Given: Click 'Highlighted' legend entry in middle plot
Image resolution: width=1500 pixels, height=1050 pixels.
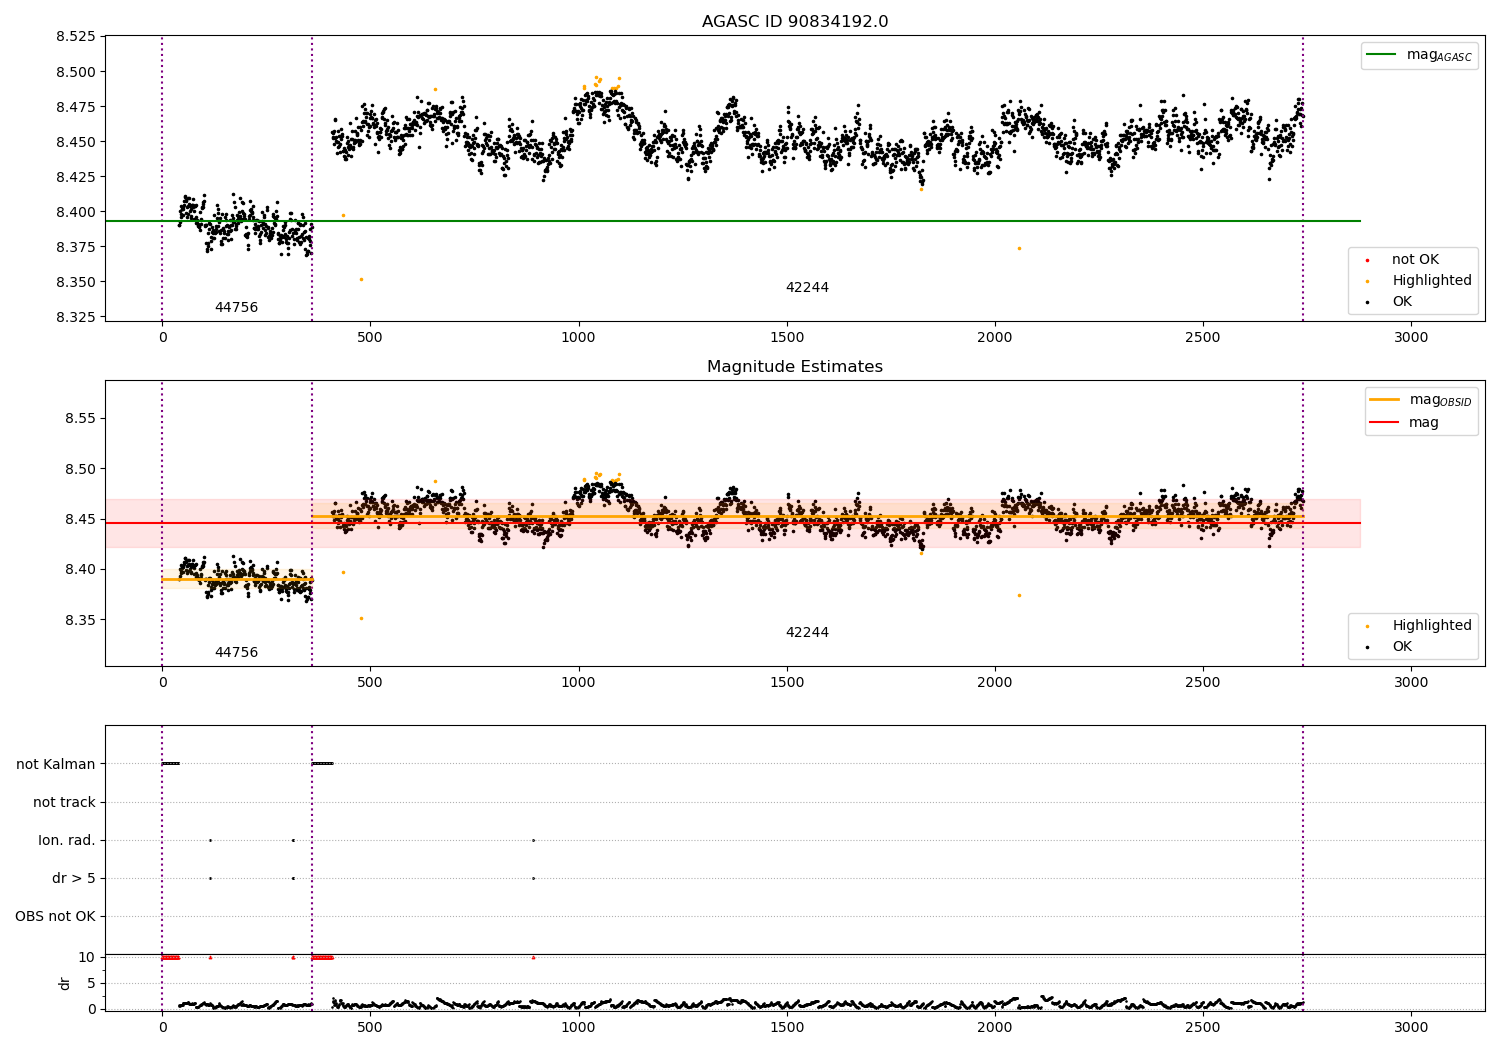Looking at the screenshot, I should tap(1431, 626).
